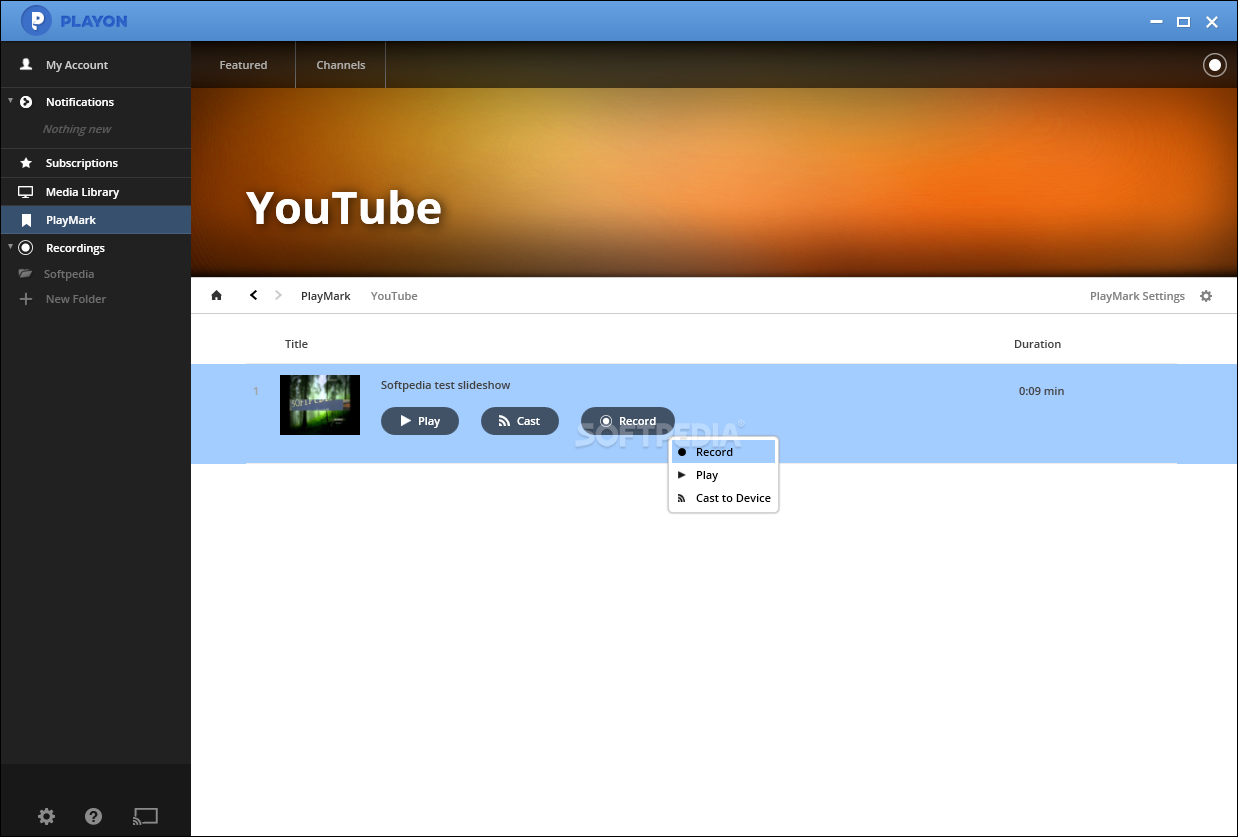The image size is (1238, 837).
Task: Click the record circle icon in top right
Action: point(1214,65)
